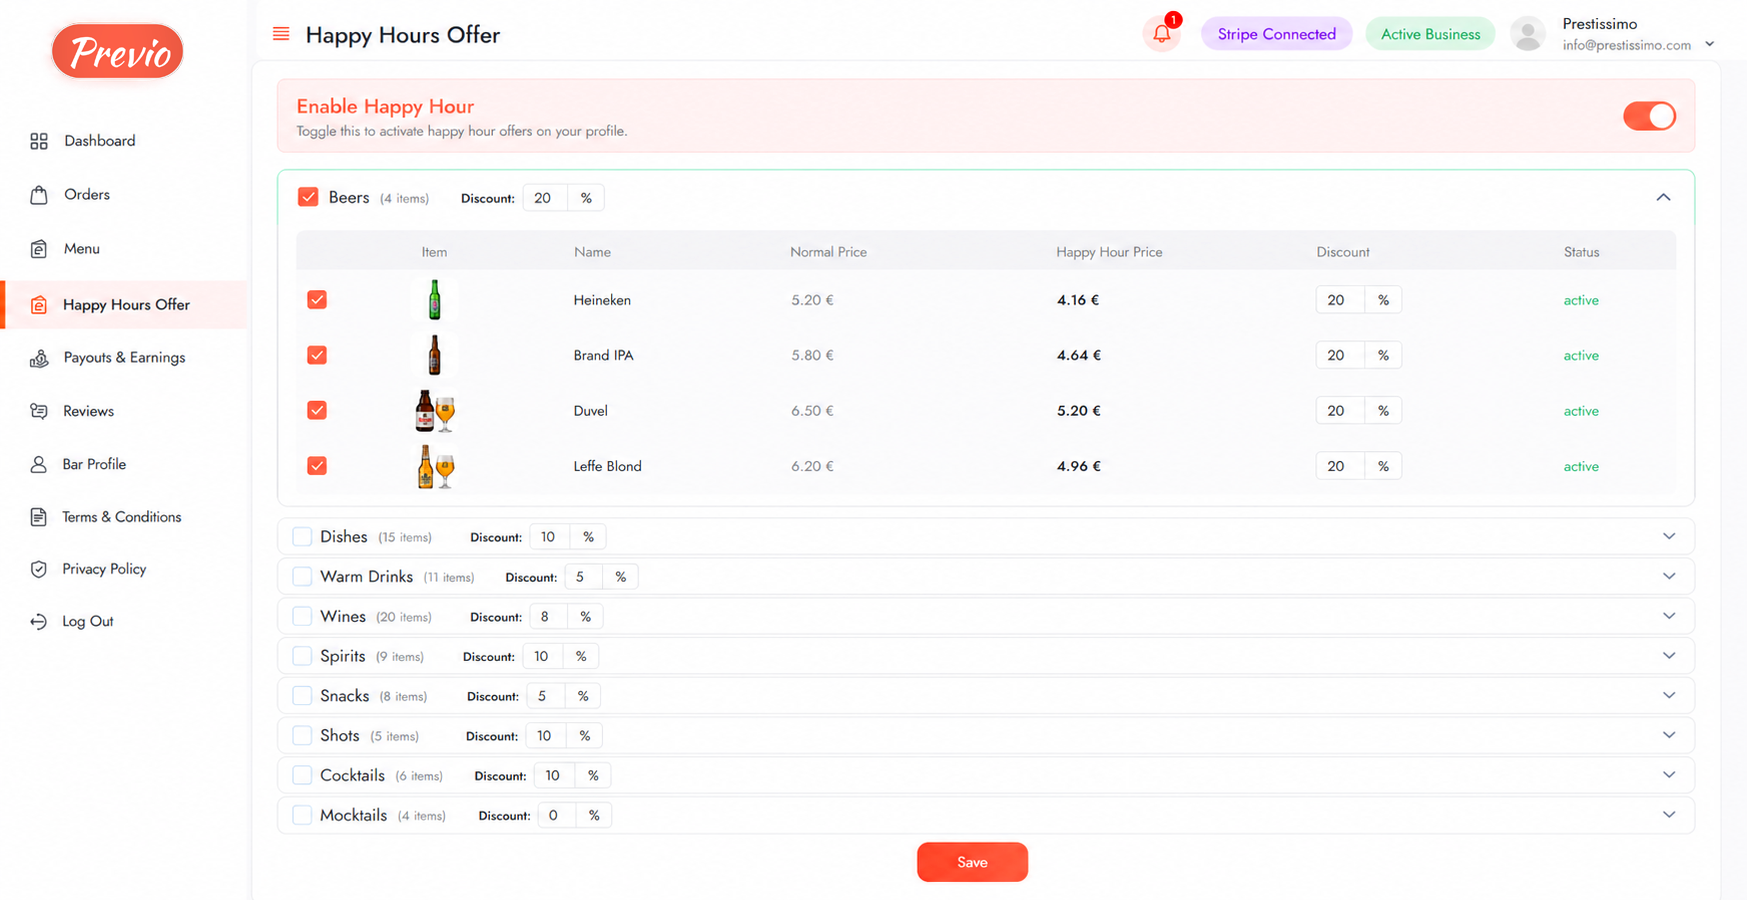This screenshot has width=1747, height=900.
Task: Collapse the Beers section chevron
Action: pos(1663,197)
